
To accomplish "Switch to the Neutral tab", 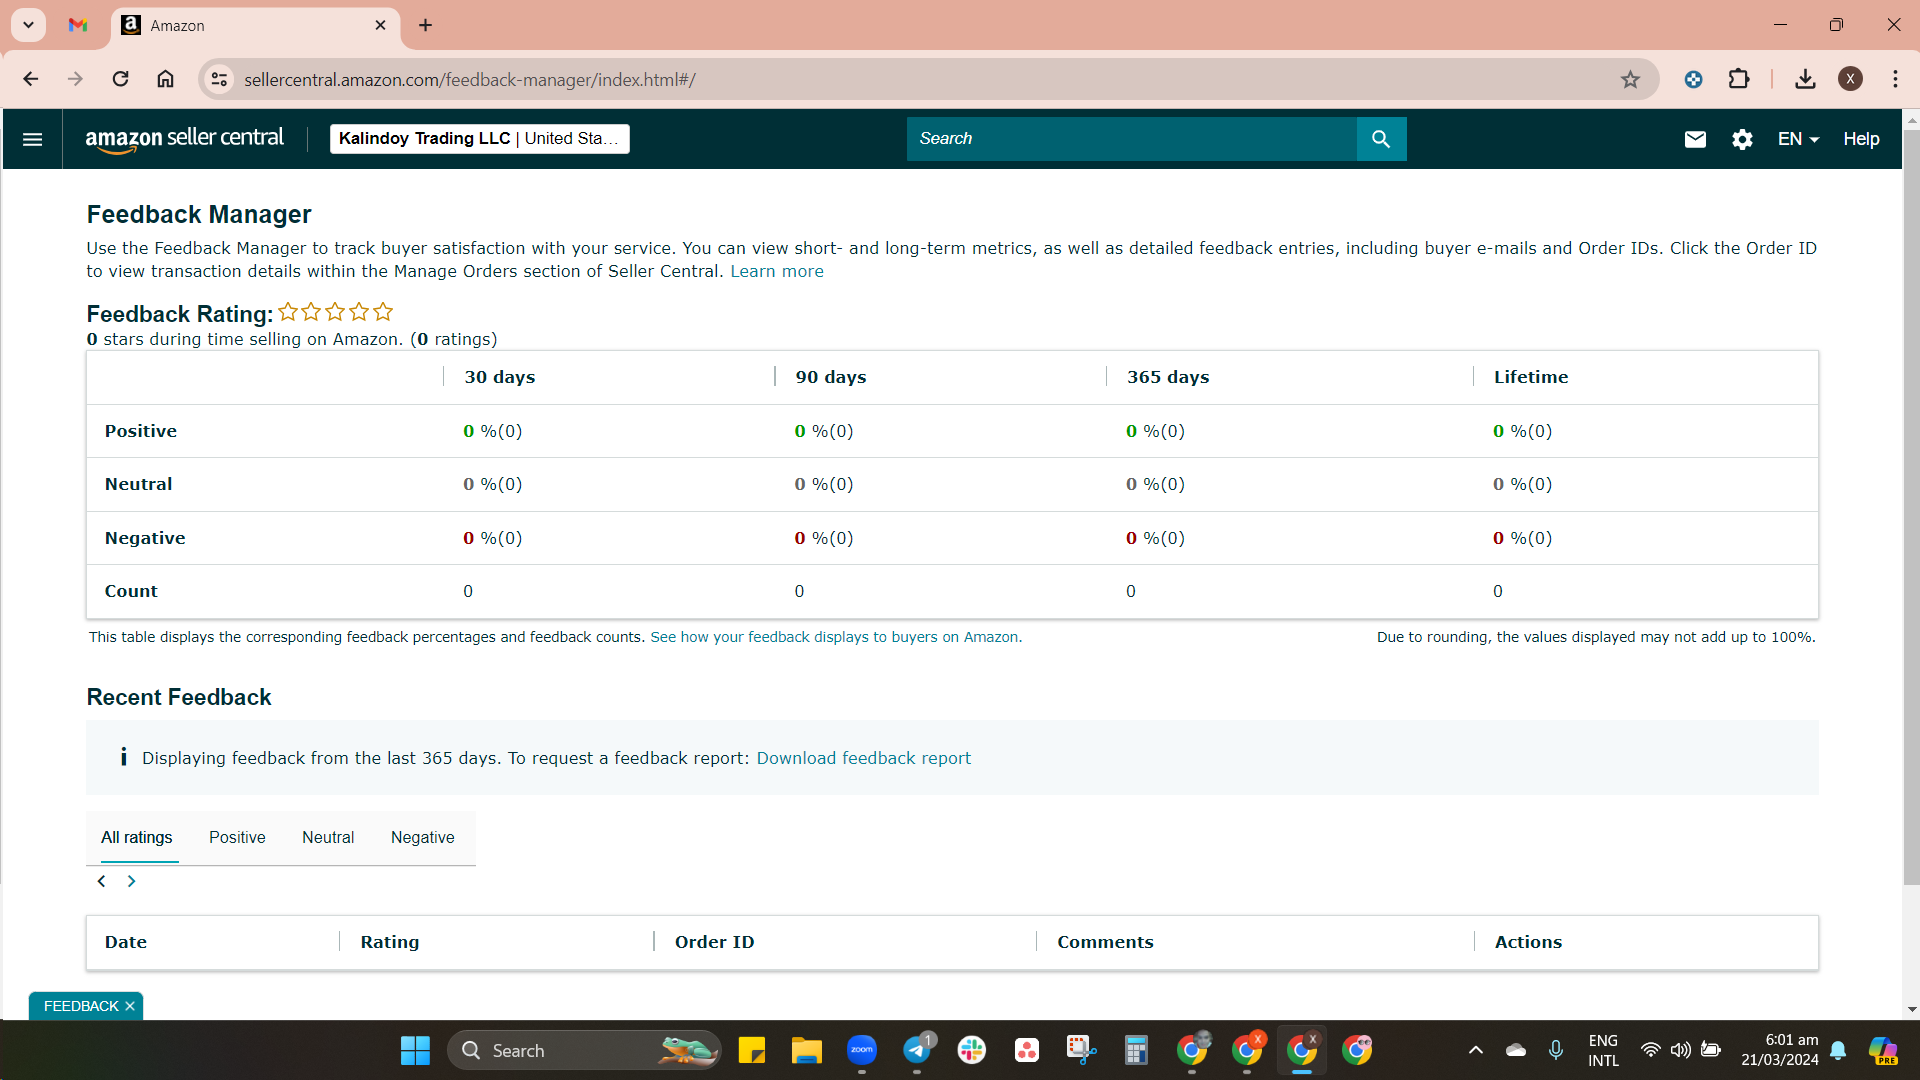I will point(328,838).
